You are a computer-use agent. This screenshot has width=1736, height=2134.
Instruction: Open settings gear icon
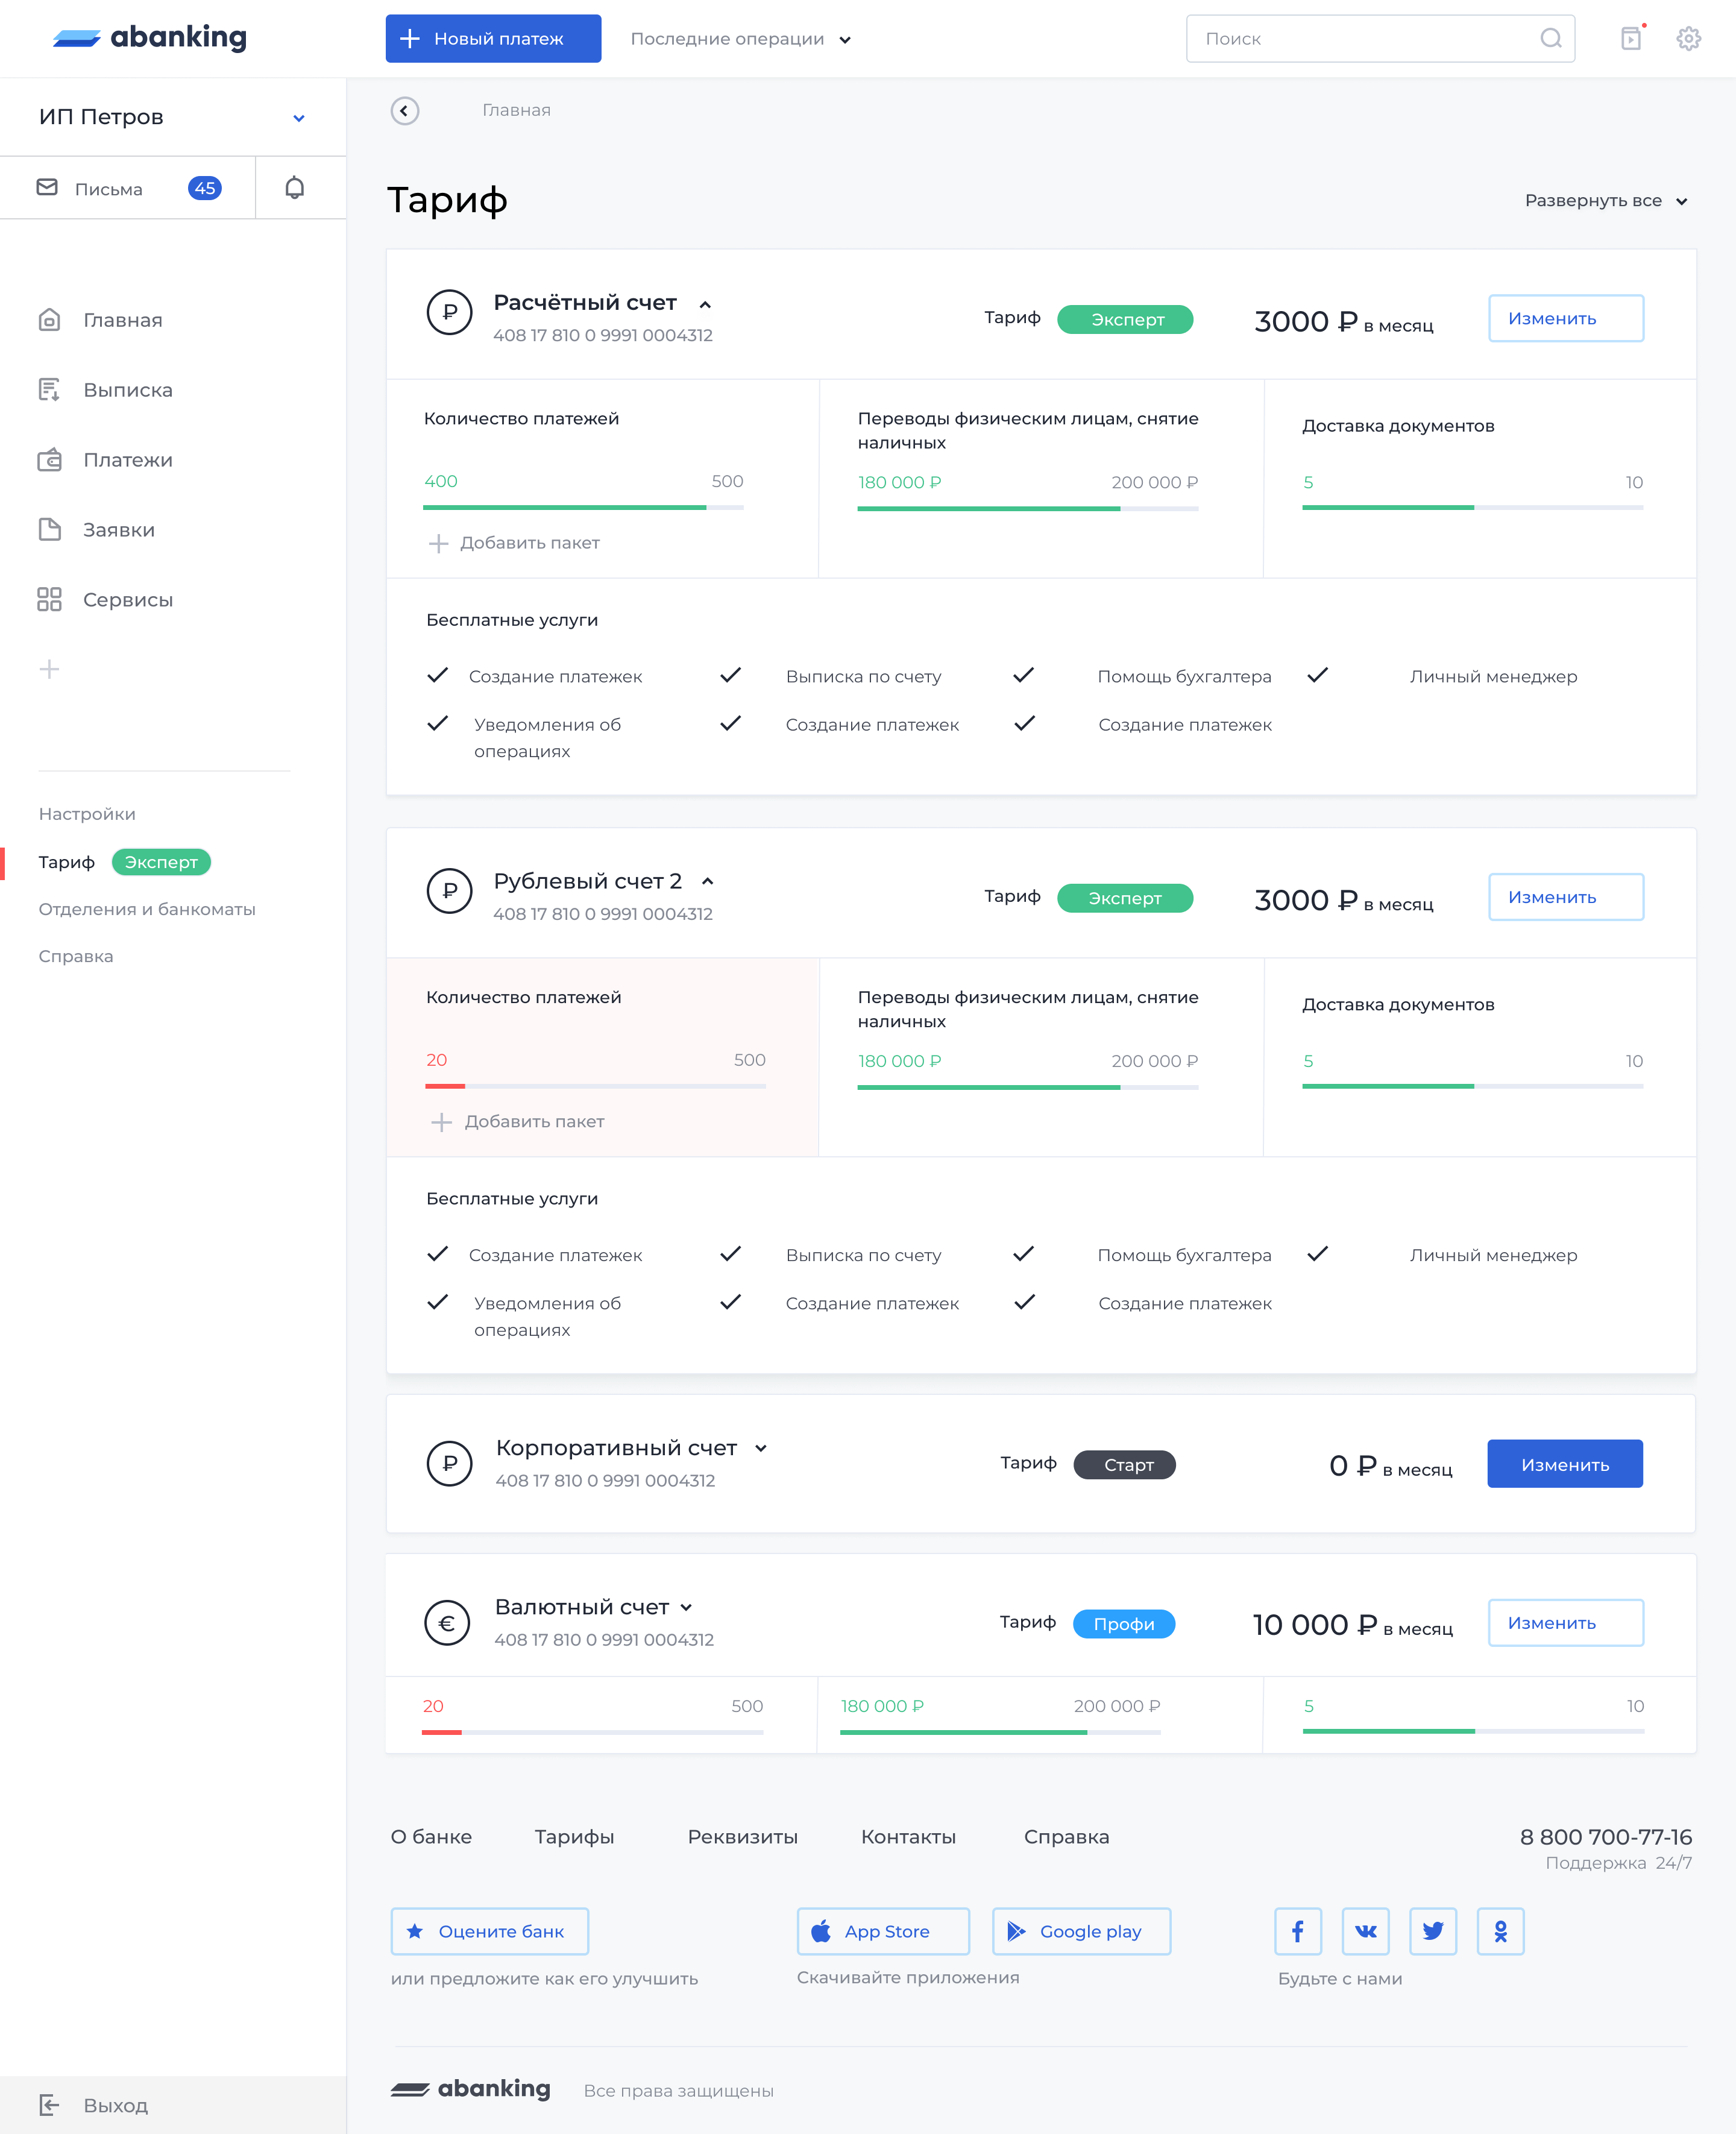tap(1689, 39)
